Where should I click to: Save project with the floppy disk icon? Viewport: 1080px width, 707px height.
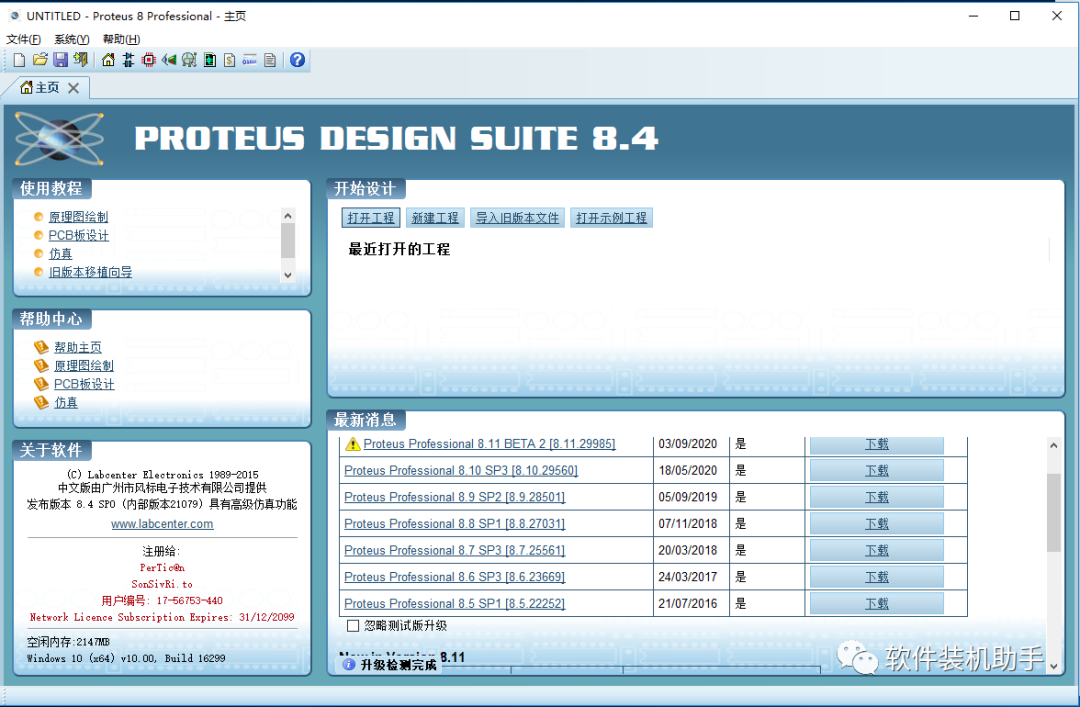pos(61,60)
